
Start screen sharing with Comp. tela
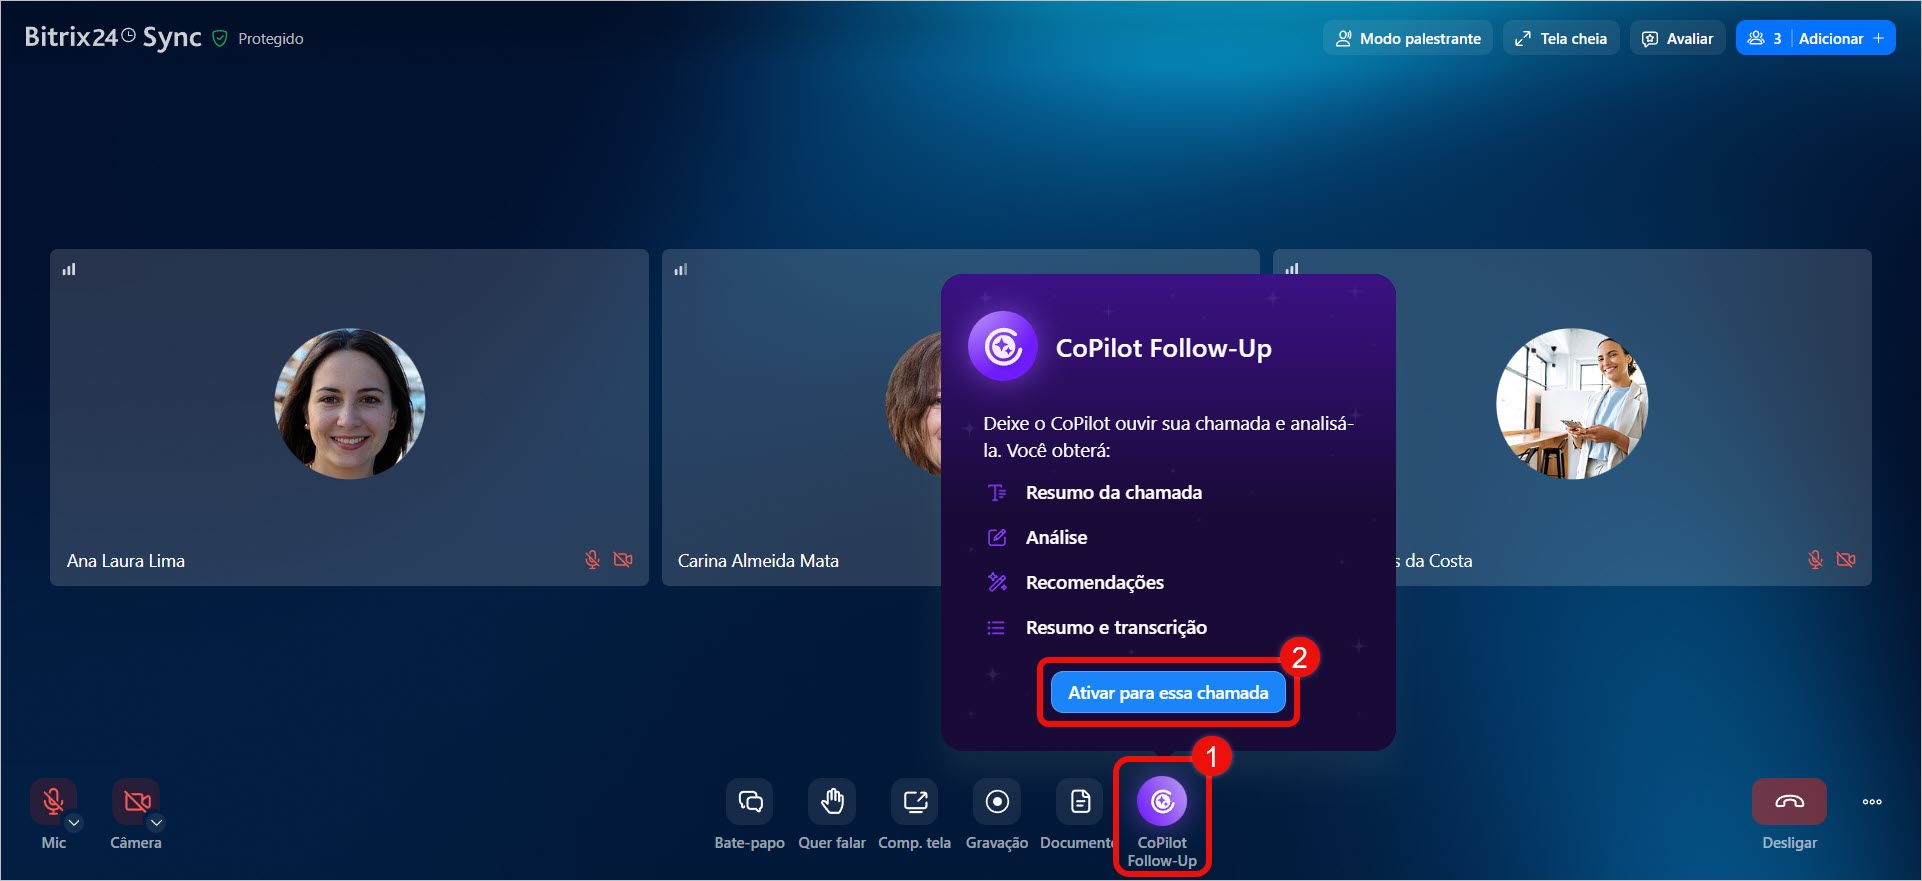tap(914, 802)
